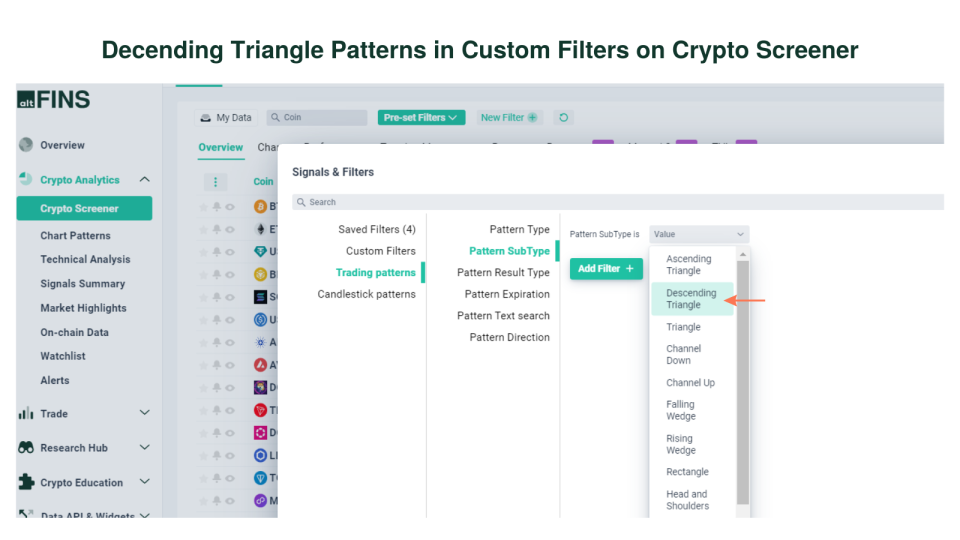Toggle the alert bell in the first coin row
960x540 pixels.
point(217,207)
